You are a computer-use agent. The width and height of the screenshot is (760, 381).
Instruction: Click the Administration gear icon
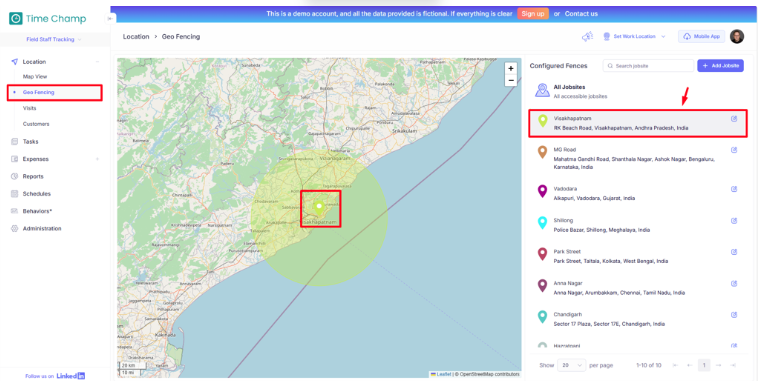pyautogui.click(x=14, y=228)
